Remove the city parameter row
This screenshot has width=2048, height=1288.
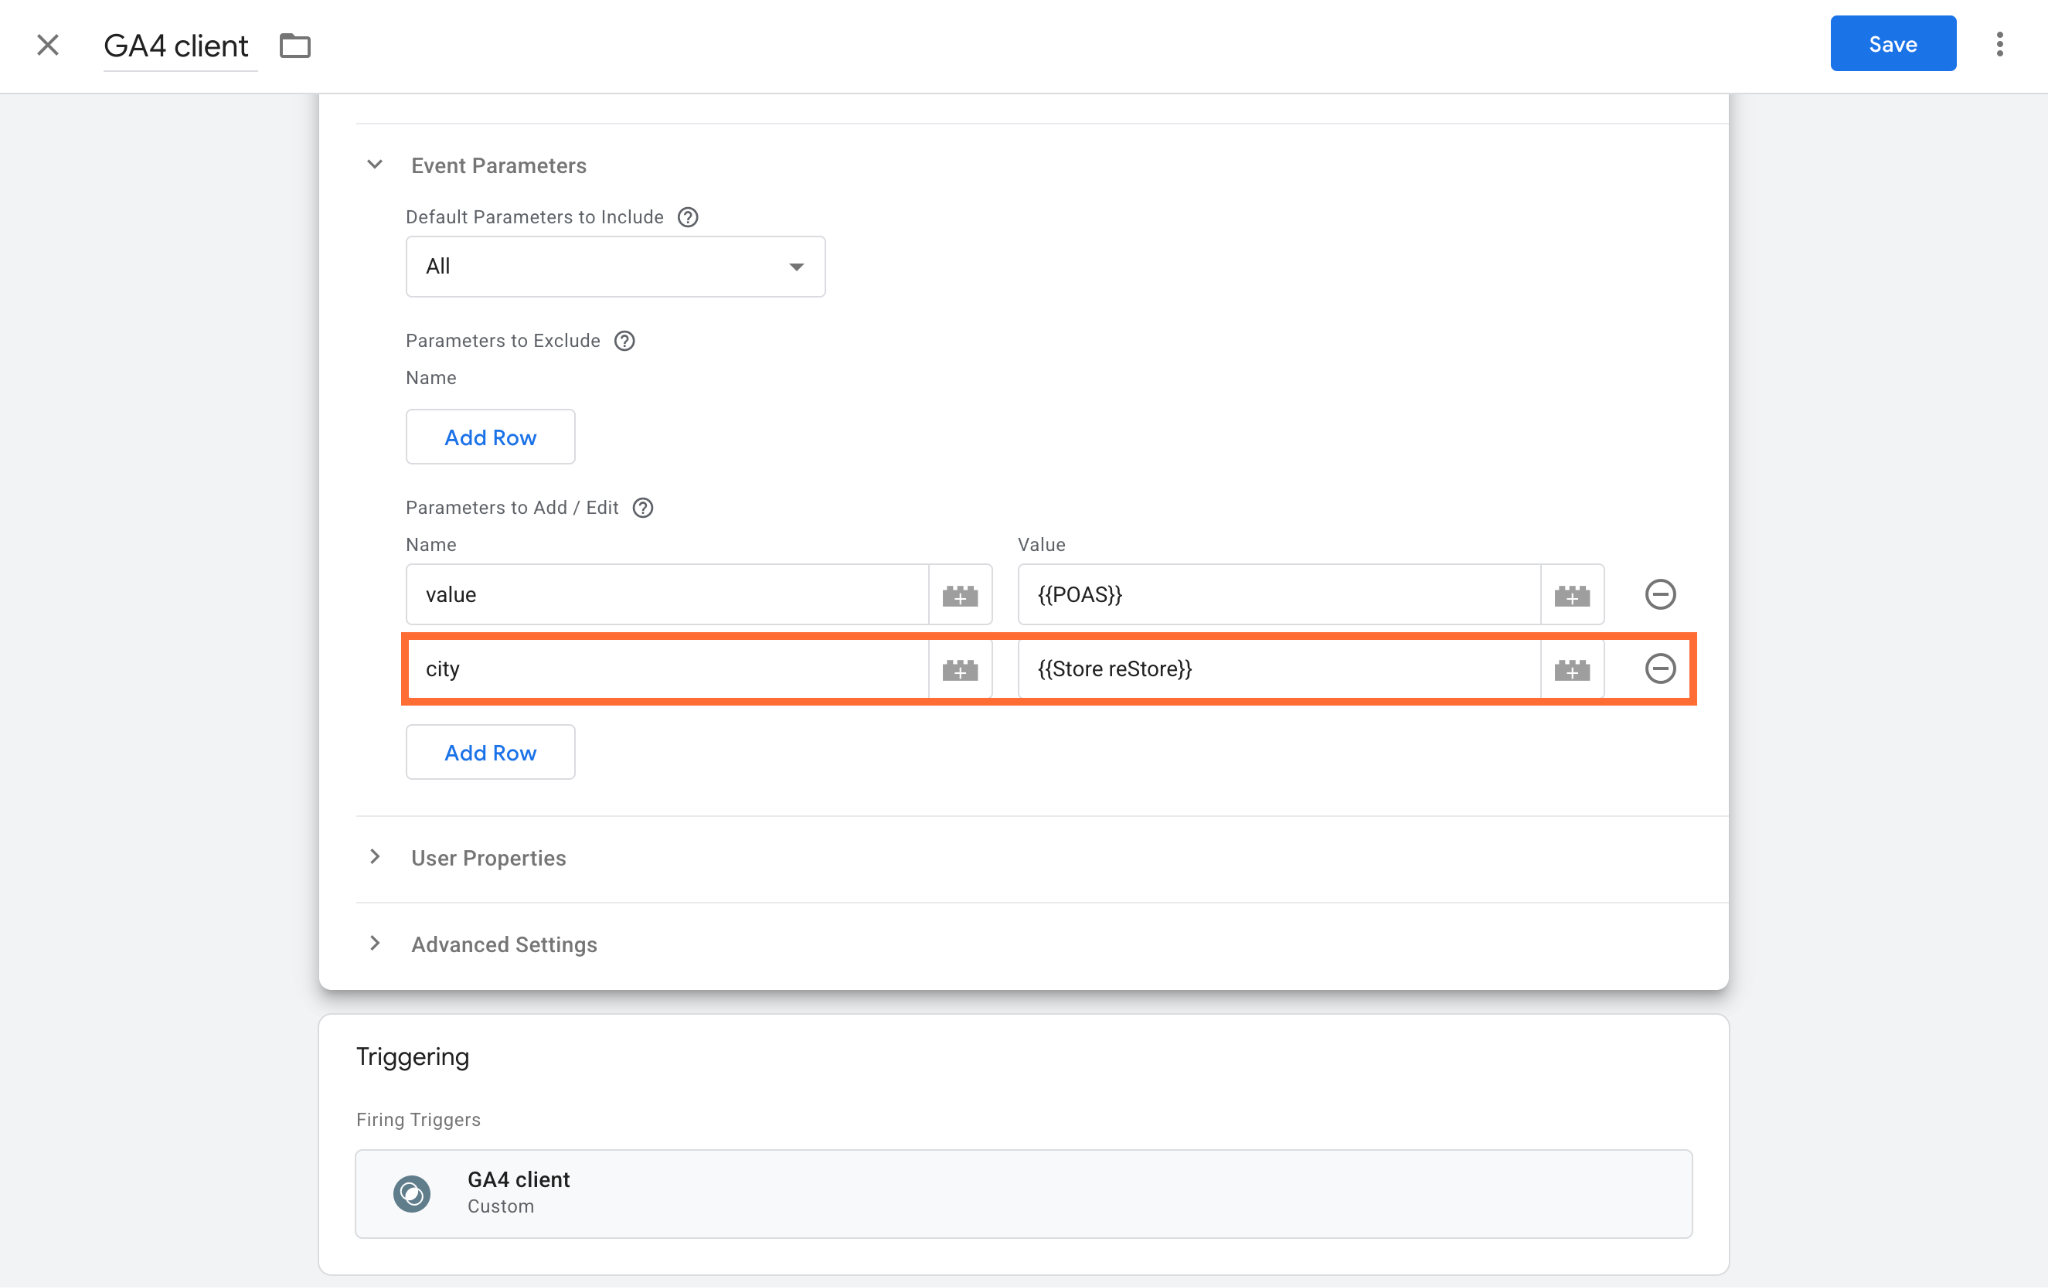coord(1660,669)
